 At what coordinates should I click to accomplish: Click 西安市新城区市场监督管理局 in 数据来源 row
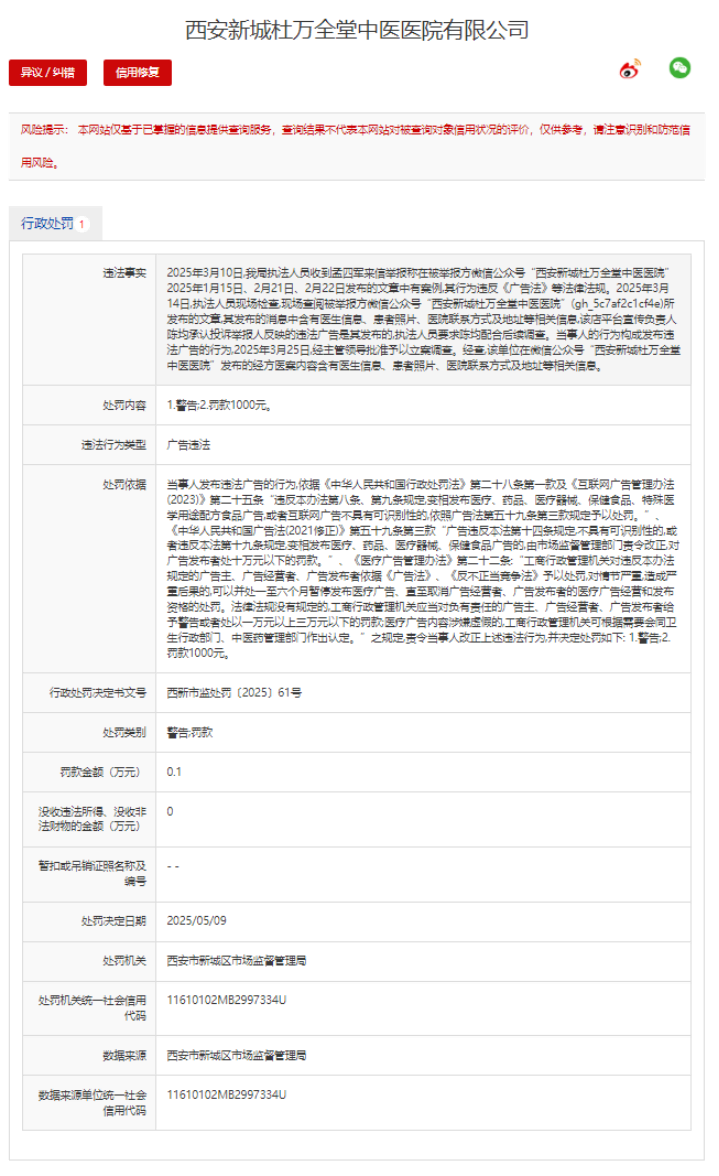[x=236, y=1056]
